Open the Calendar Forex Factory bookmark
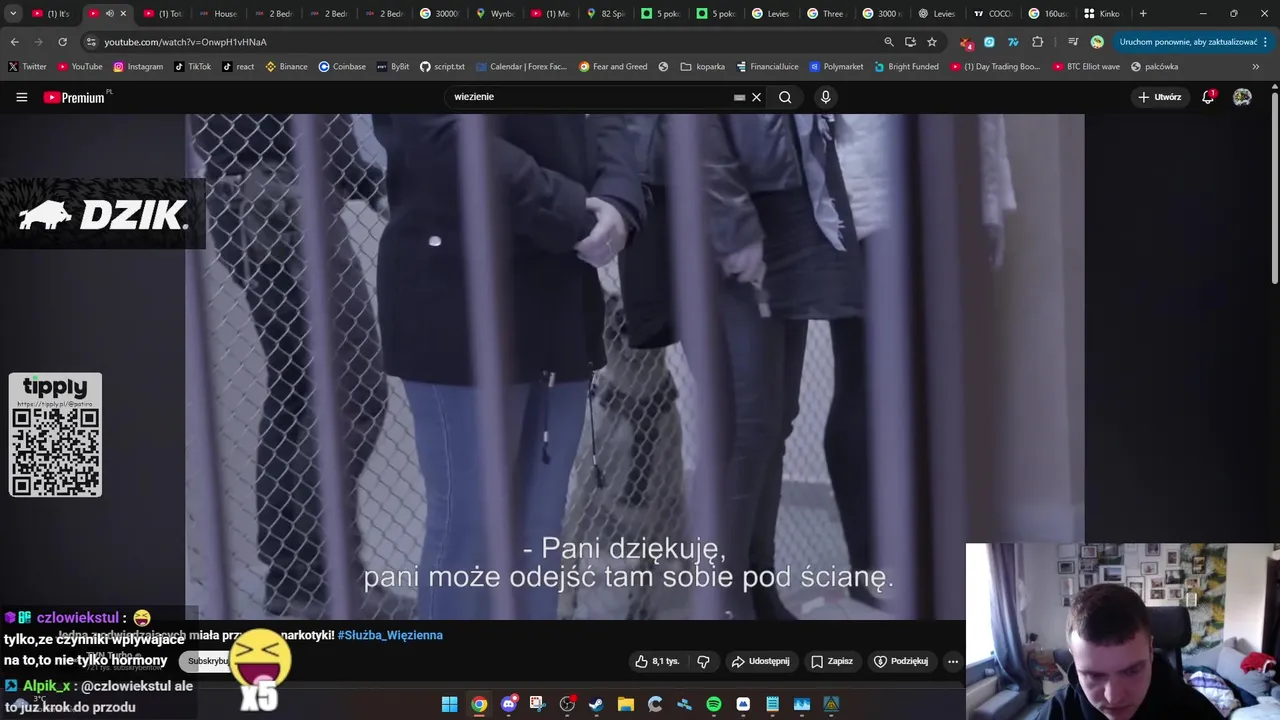The width and height of the screenshot is (1280, 720). [520, 67]
